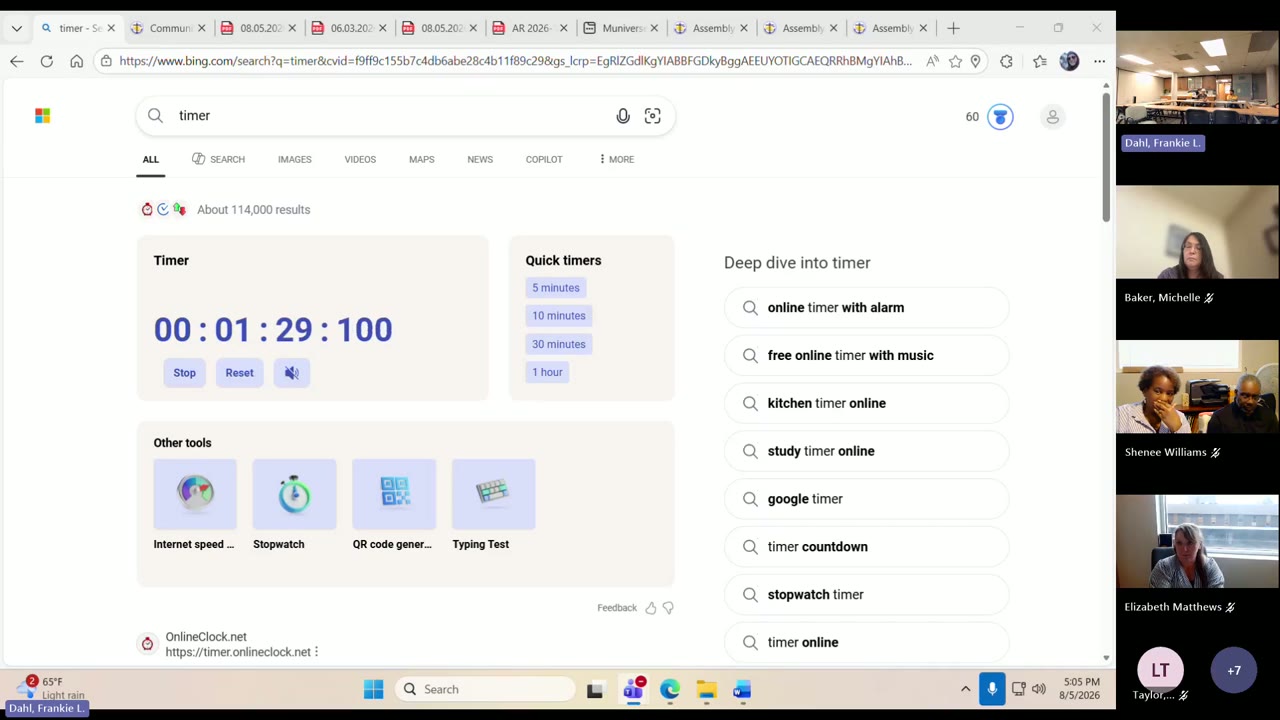The width and height of the screenshot is (1280, 720).
Task: Switch to the NEWS tab
Action: pyautogui.click(x=480, y=159)
